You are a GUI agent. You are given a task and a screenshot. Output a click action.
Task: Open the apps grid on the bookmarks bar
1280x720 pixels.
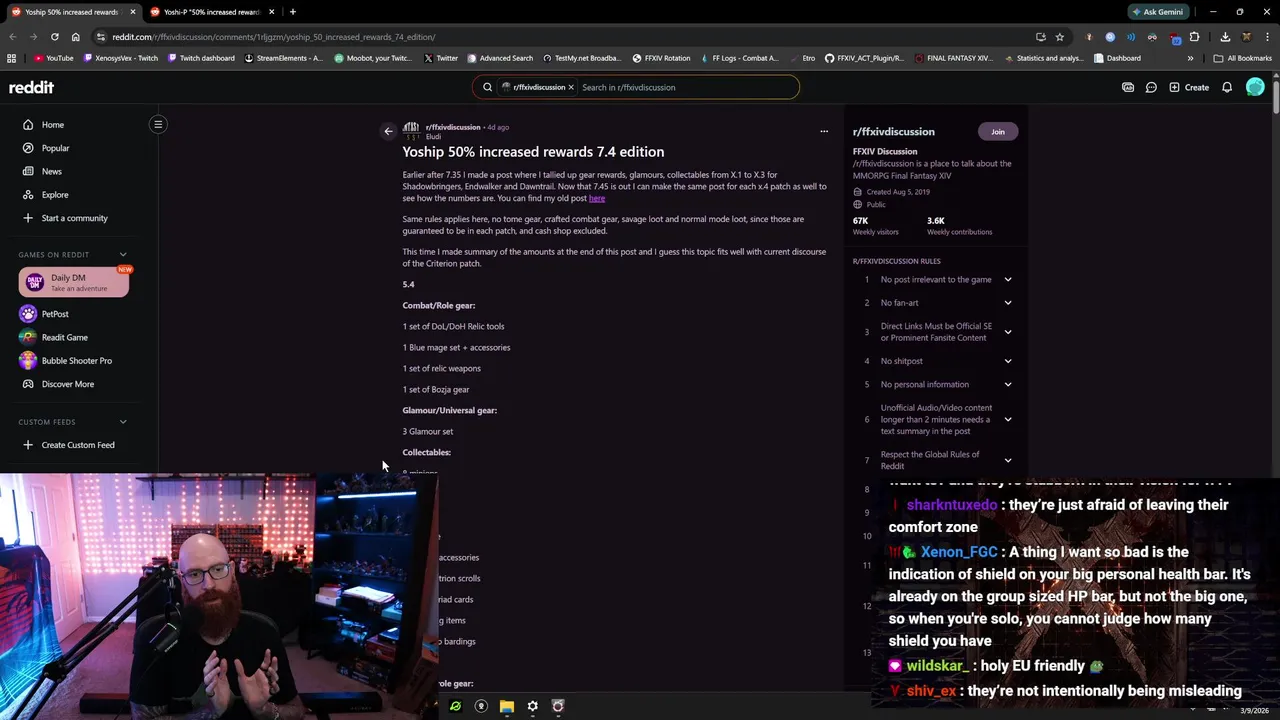pos(12,58)
